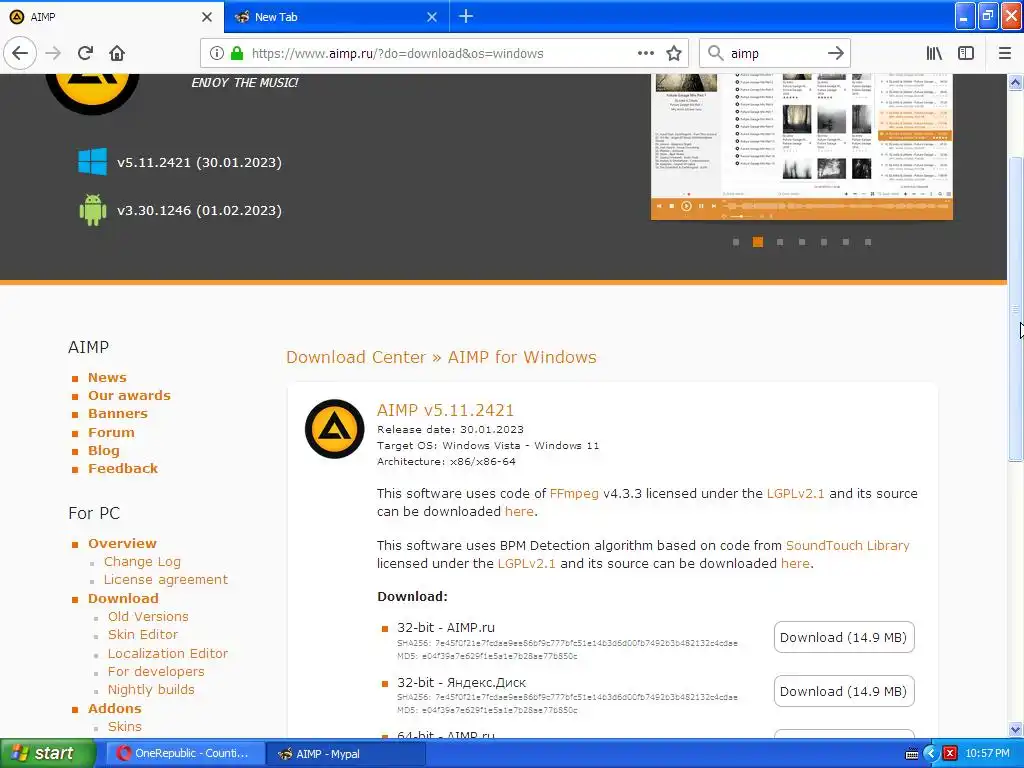The image size is (1024, 768).
Task: Open the Addons sidebar link
Action: [114, 708]
